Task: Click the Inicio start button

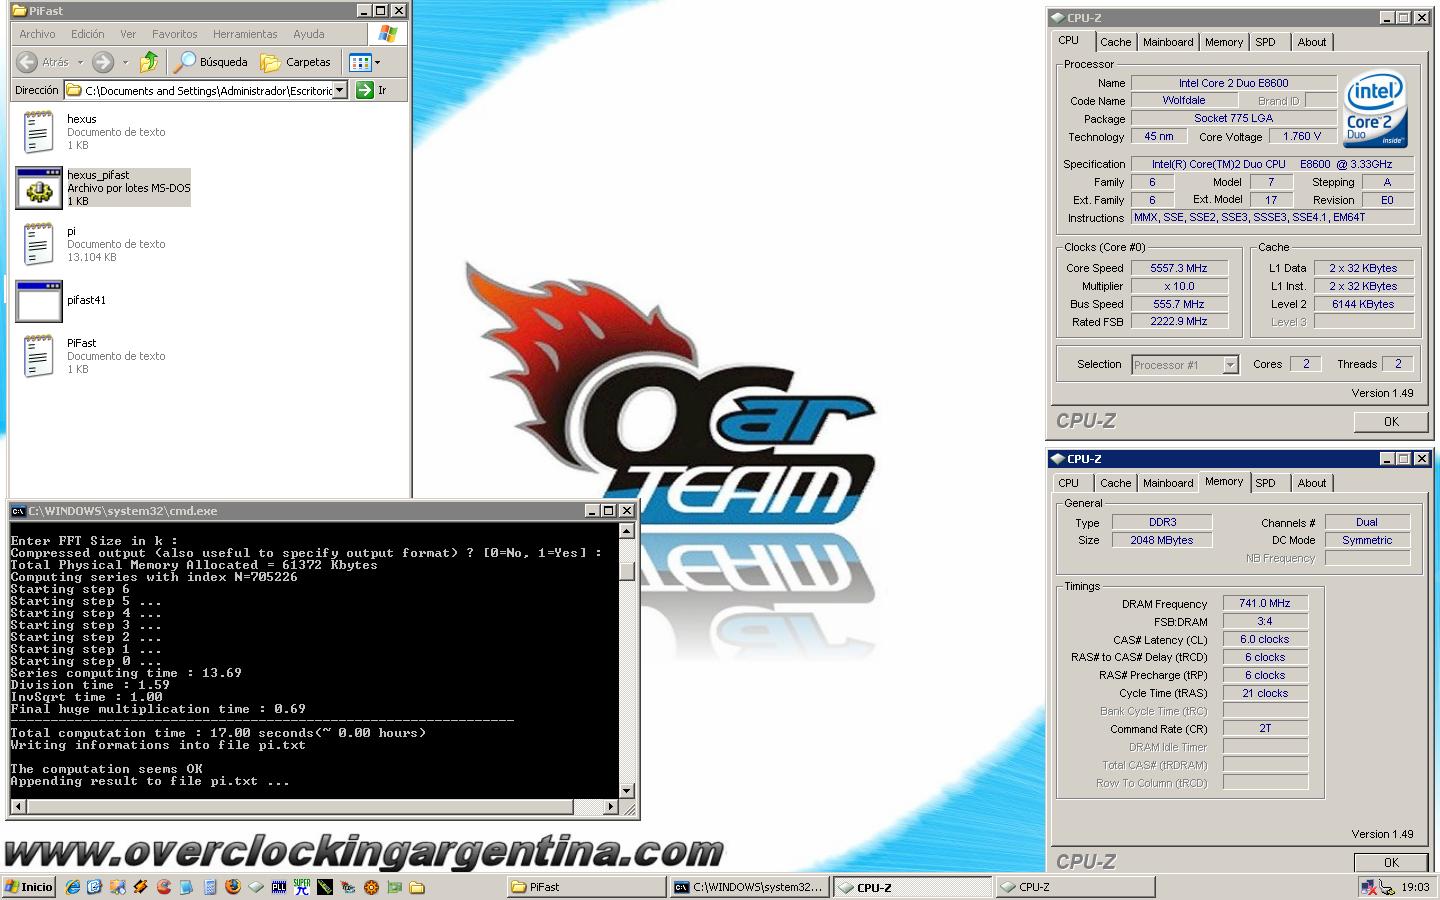Action: [29, 887]
